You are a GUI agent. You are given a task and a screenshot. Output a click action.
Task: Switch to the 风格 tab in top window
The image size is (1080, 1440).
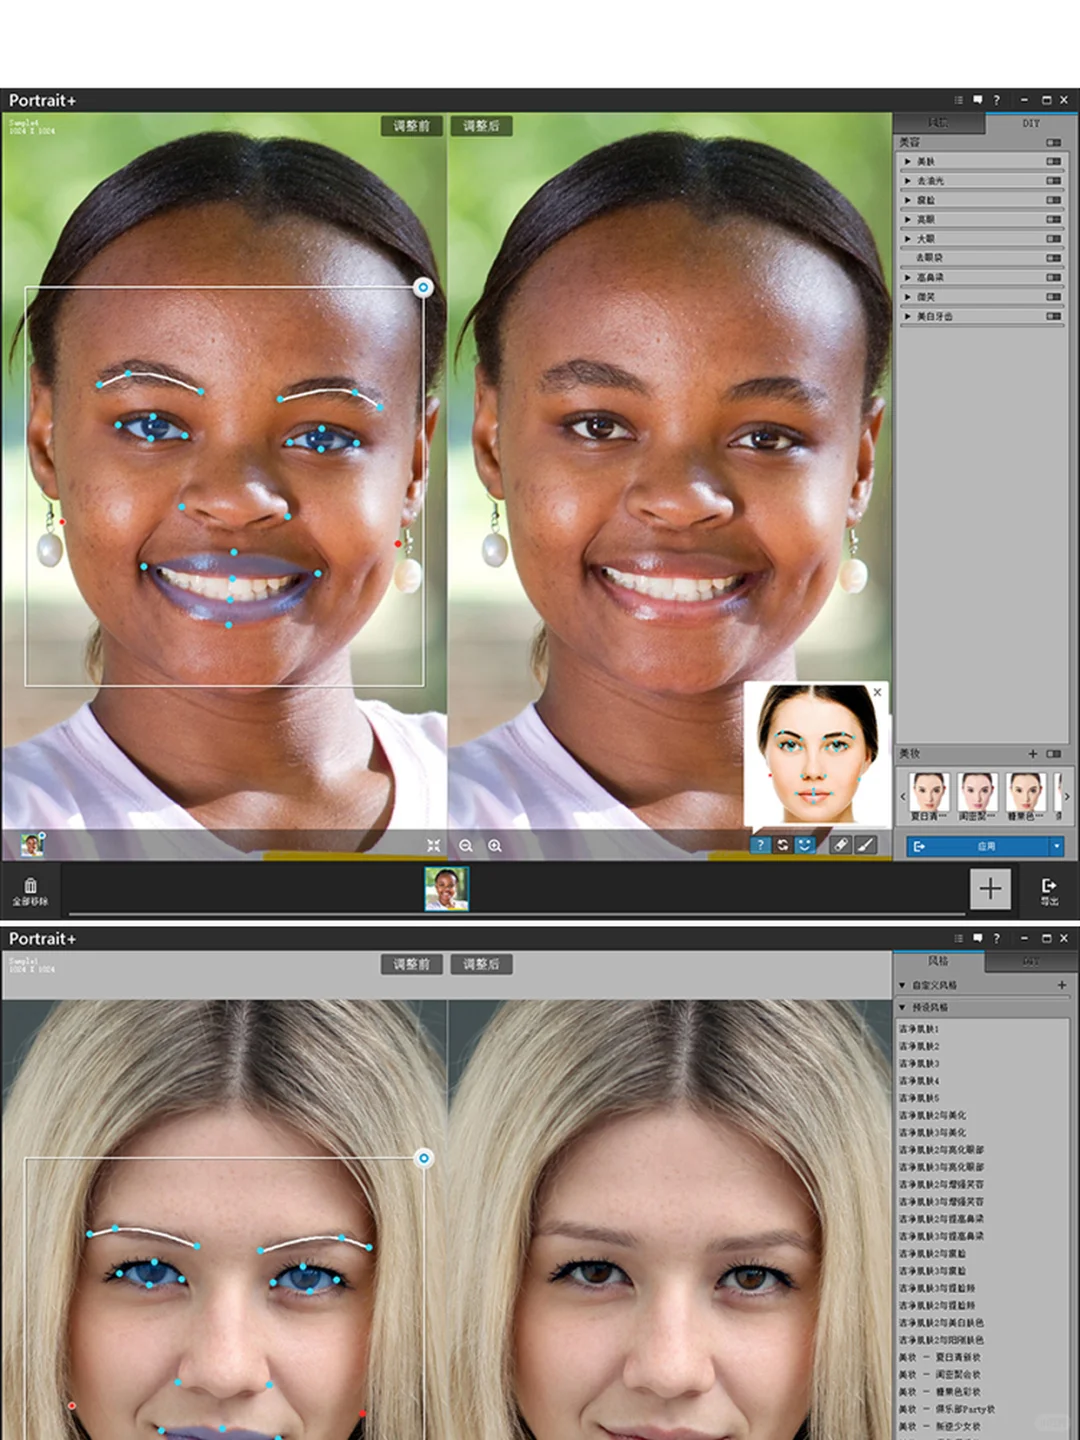pos(938,123)
